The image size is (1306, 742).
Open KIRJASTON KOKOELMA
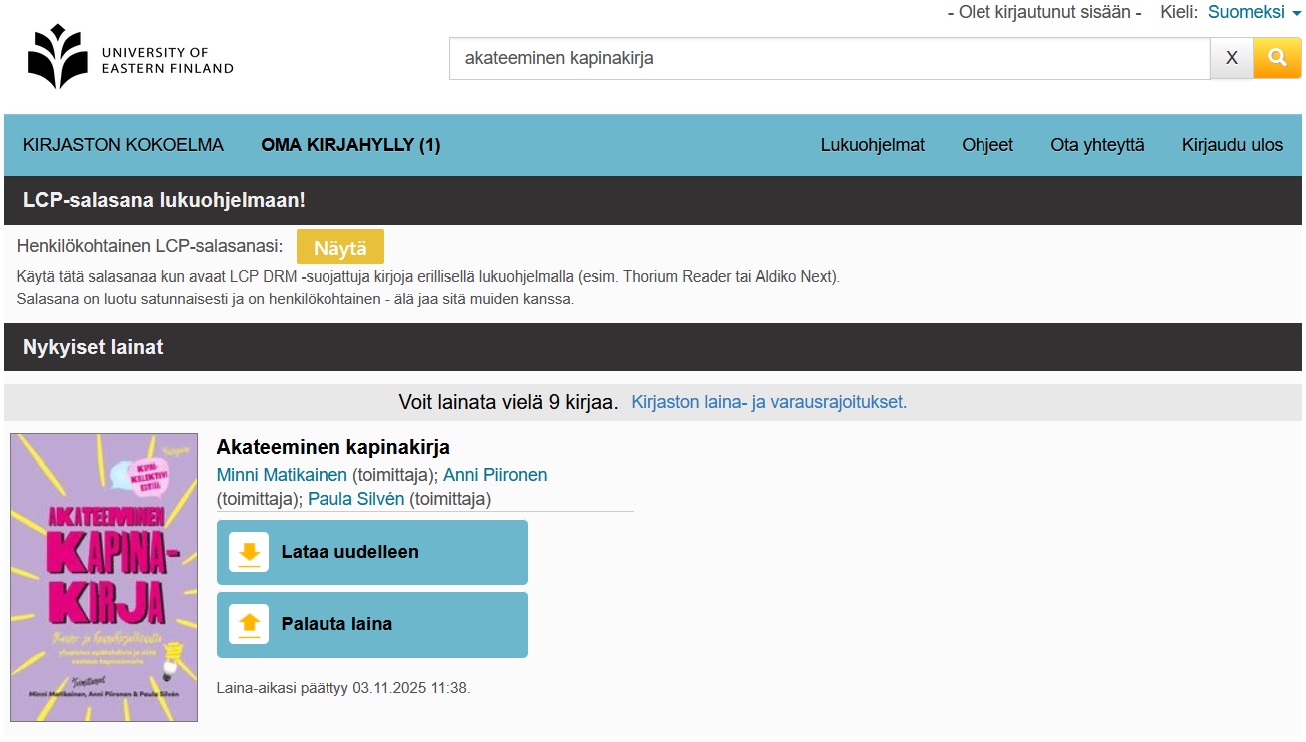pos(122,144)
